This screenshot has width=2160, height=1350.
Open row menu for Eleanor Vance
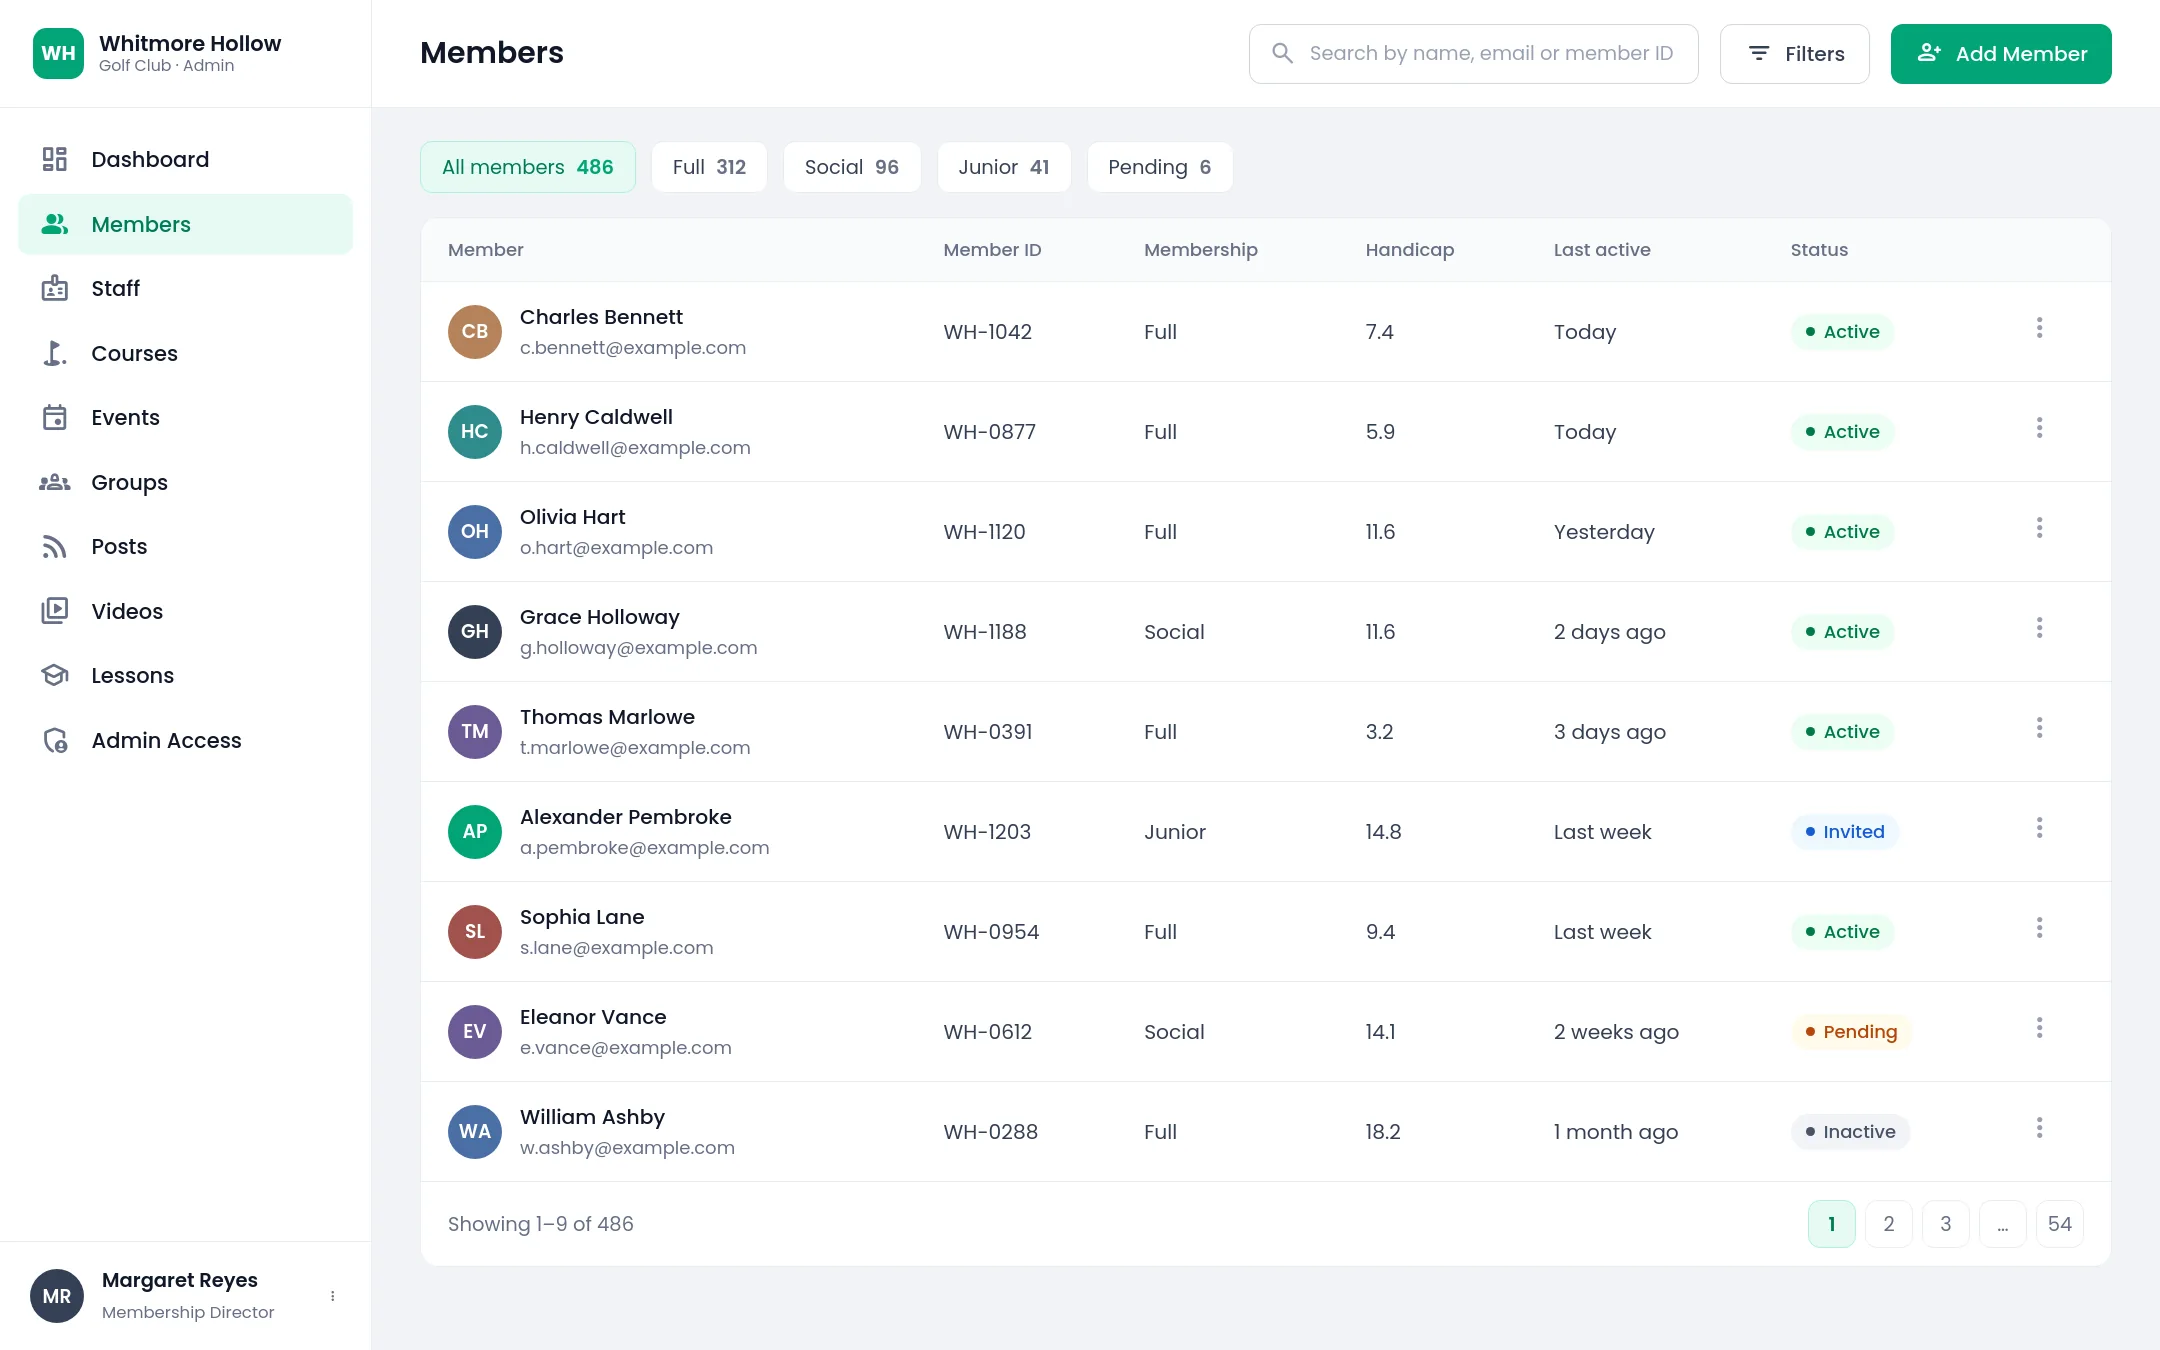[2039, 1028]
